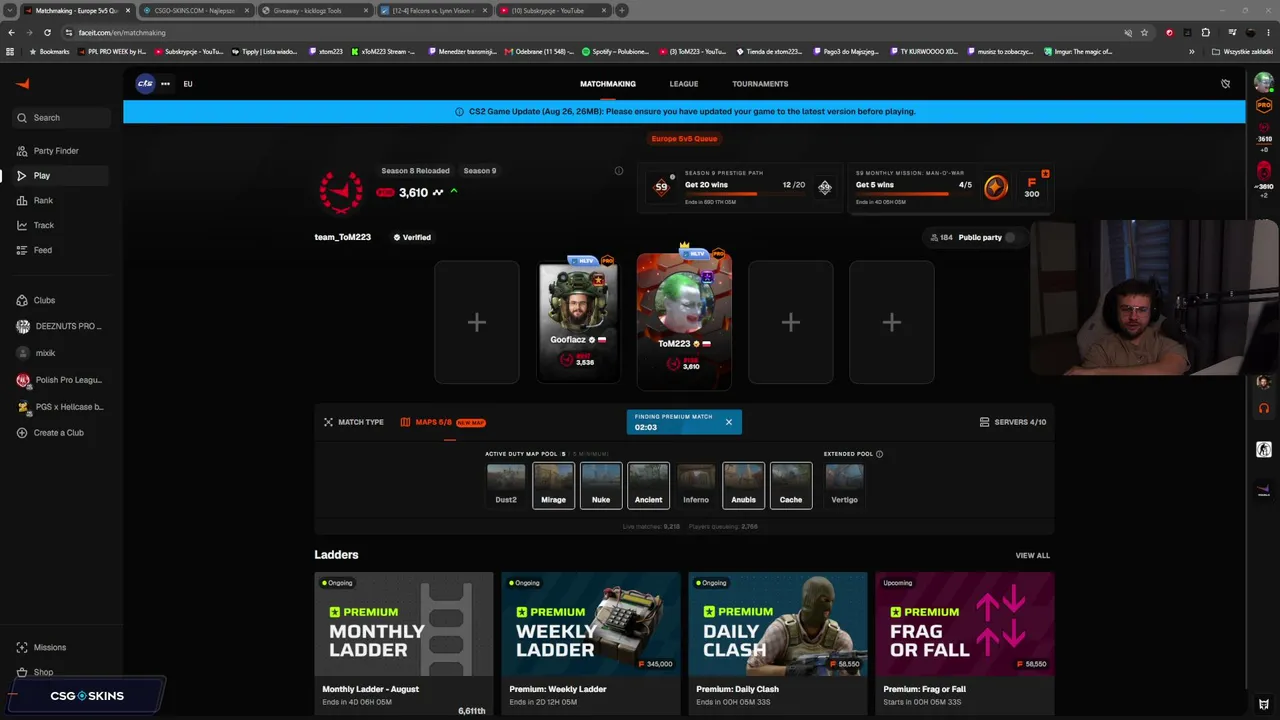Switch to the Tournaments tab
This screenshot has height=720, width=1280.
pos(760,84)
